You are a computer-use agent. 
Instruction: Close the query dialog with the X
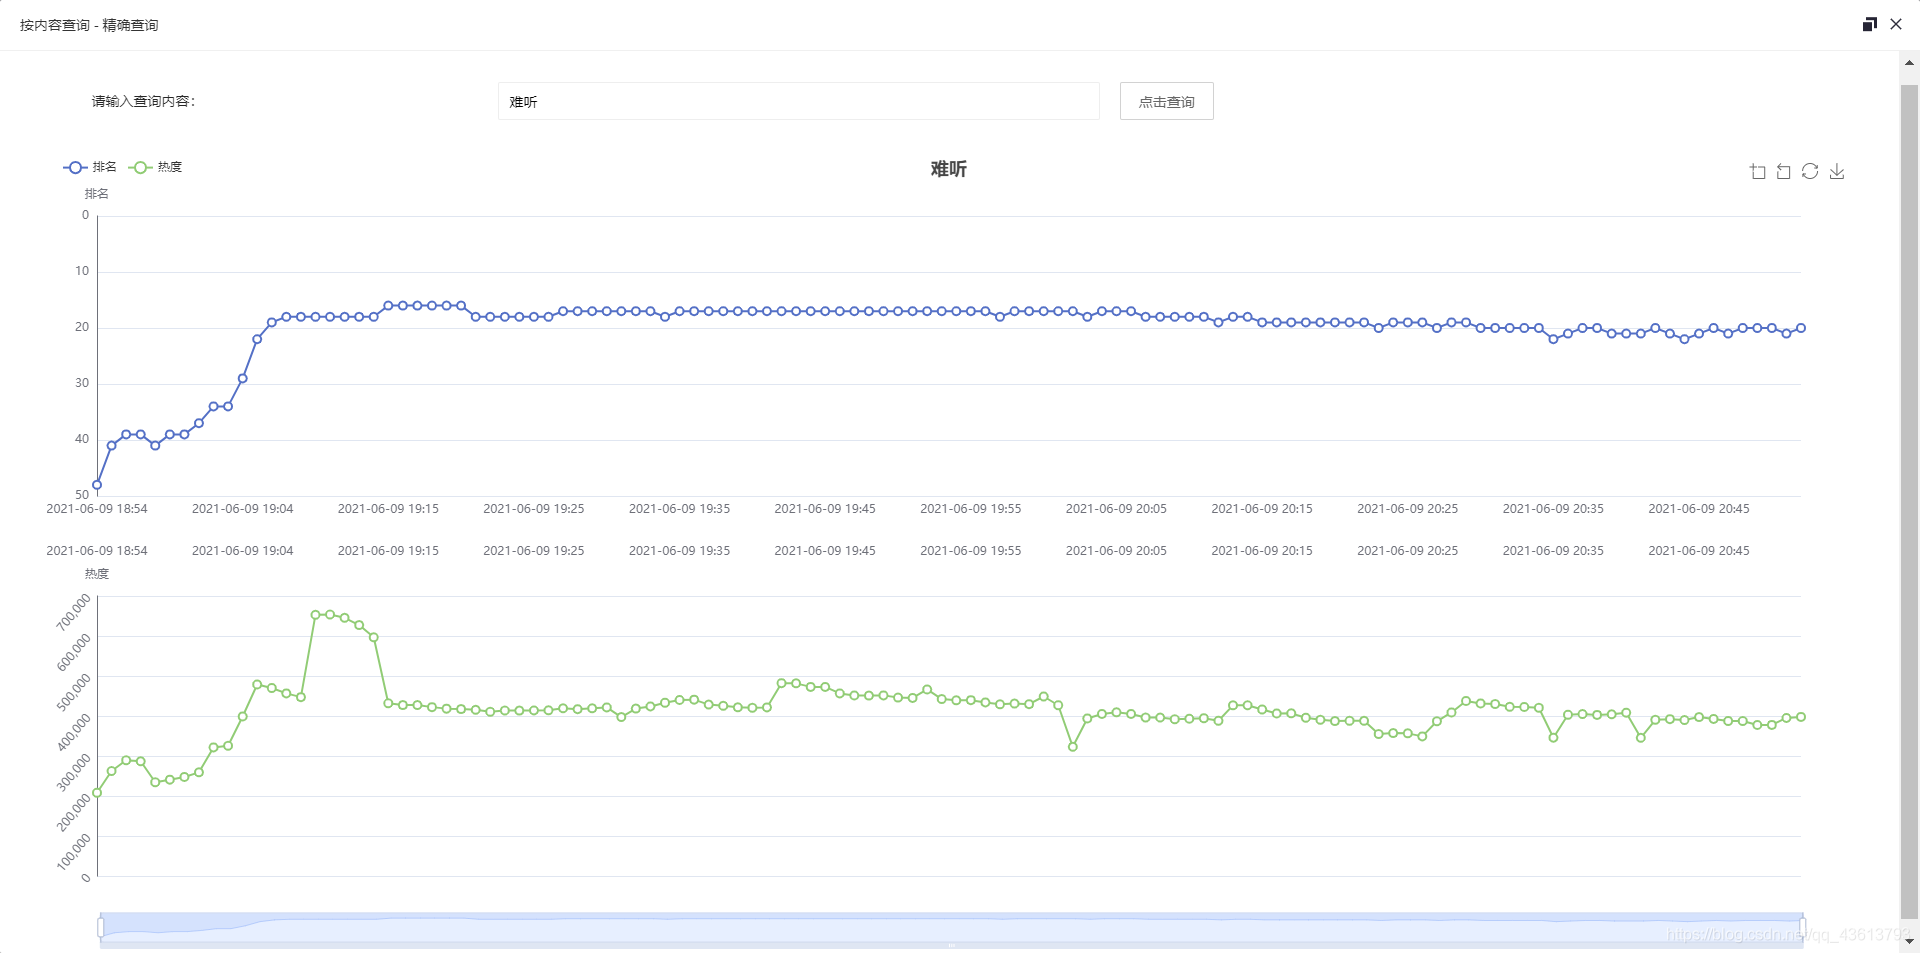click(1896, 24)
